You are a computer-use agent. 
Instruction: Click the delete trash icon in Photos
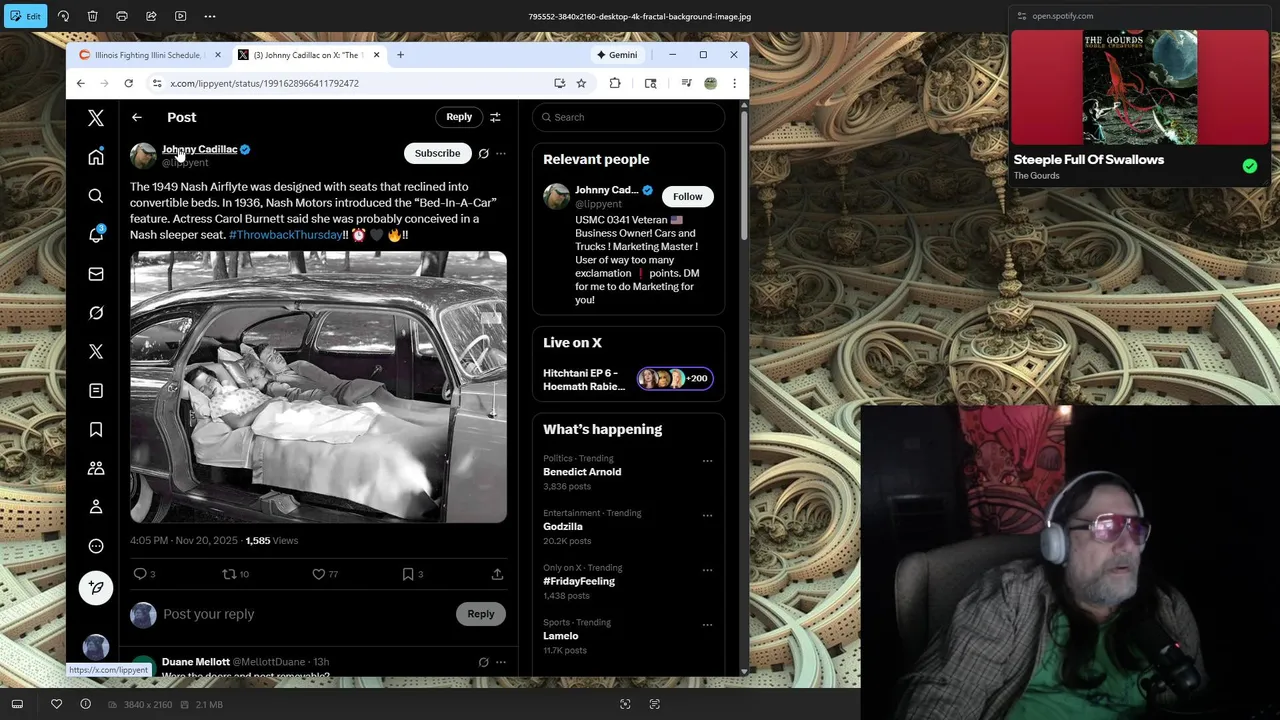(92, 16)
